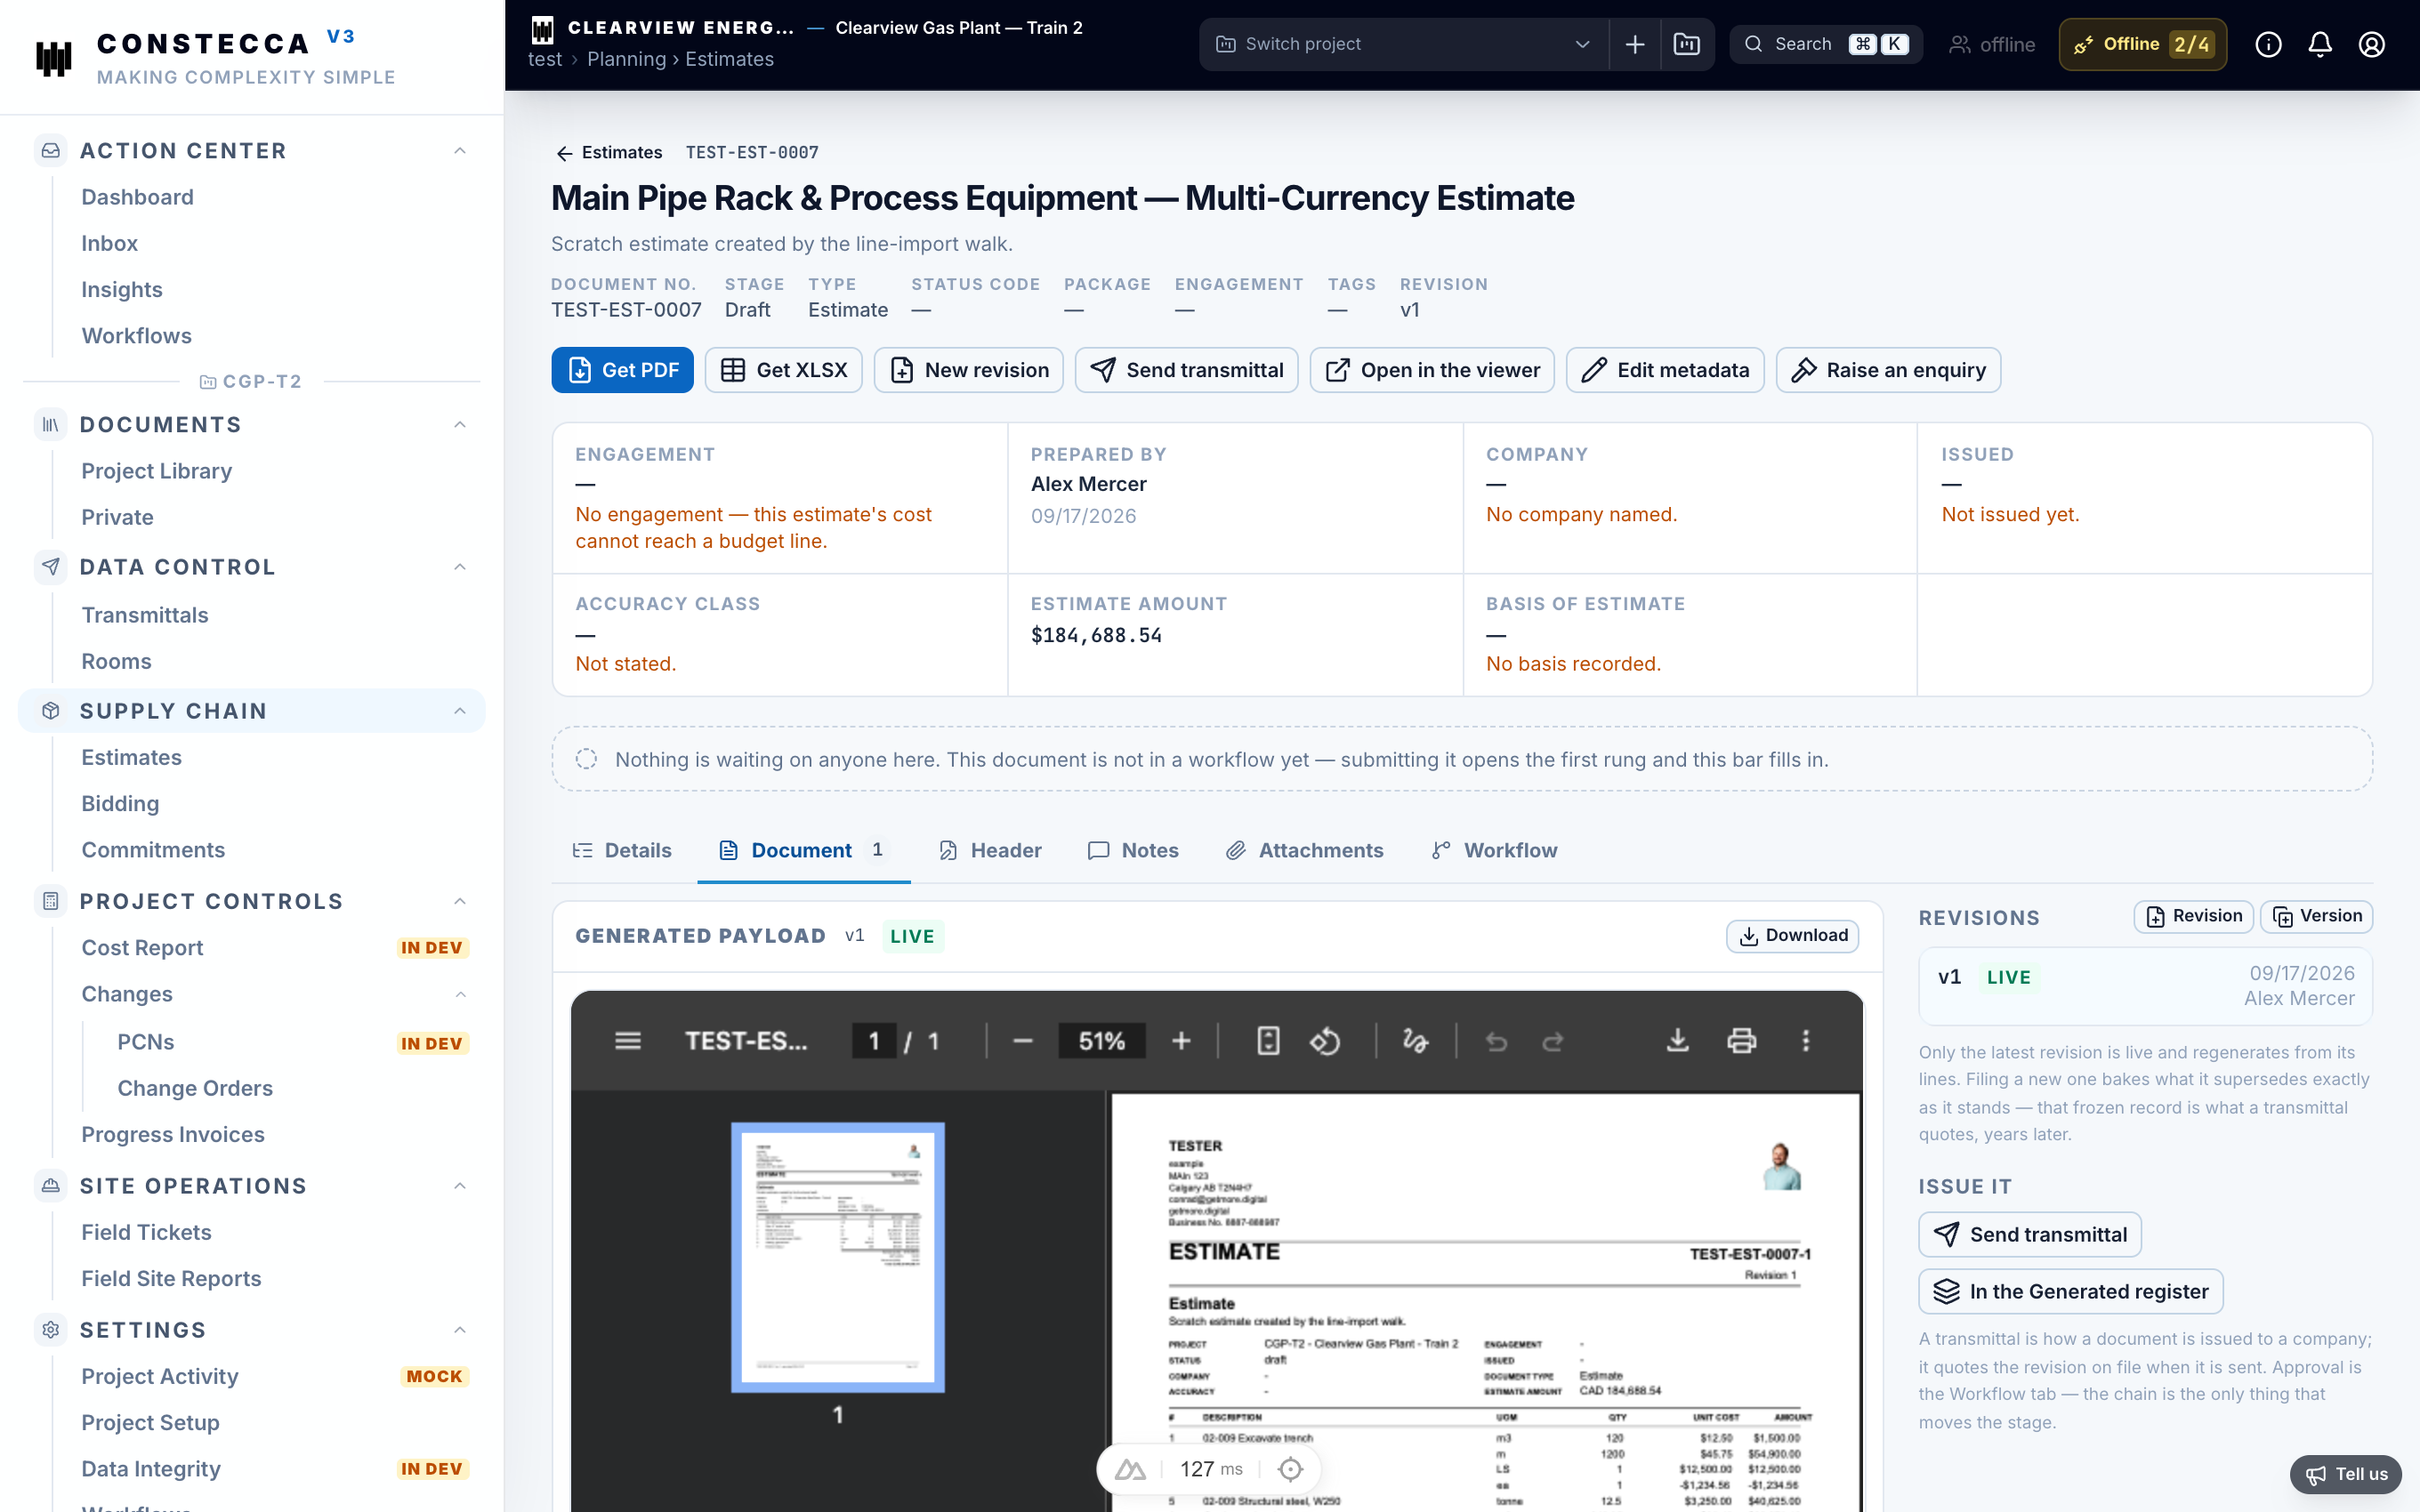2420x1512 pixels.
Task: Open the Search box in header
Action: click(1826, 44)
